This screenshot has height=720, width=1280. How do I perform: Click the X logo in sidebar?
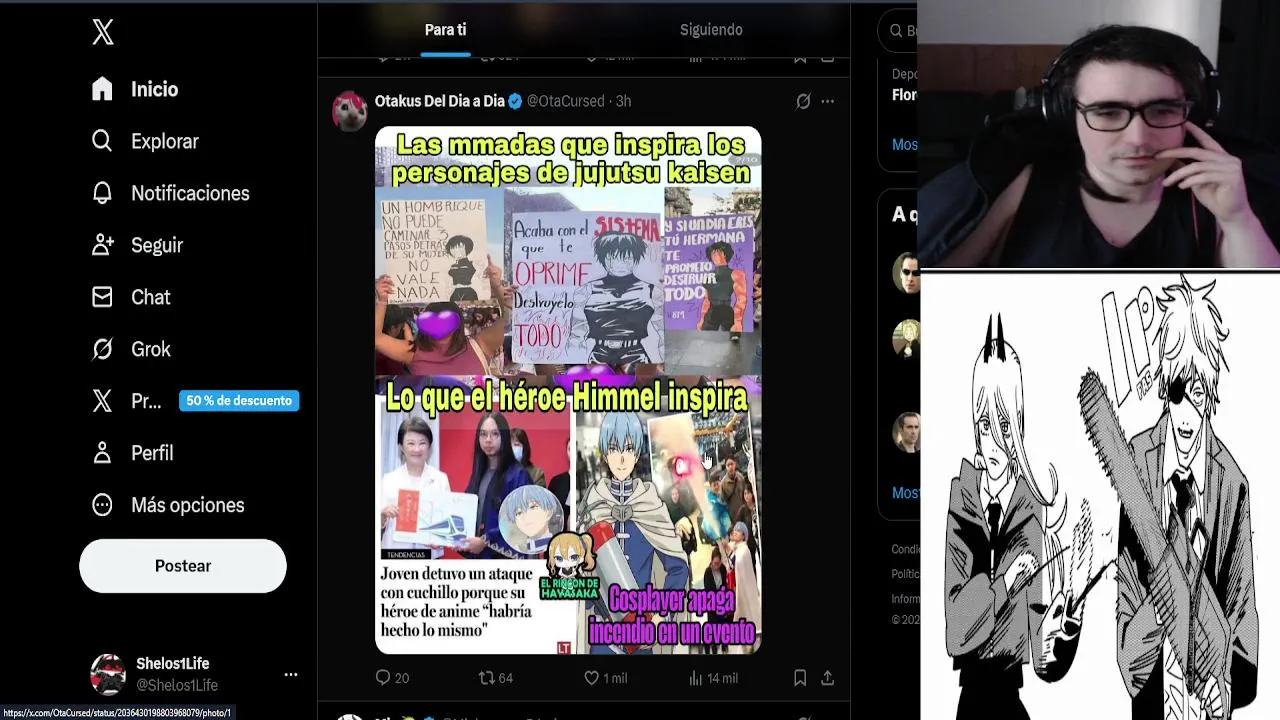[103, 32]
